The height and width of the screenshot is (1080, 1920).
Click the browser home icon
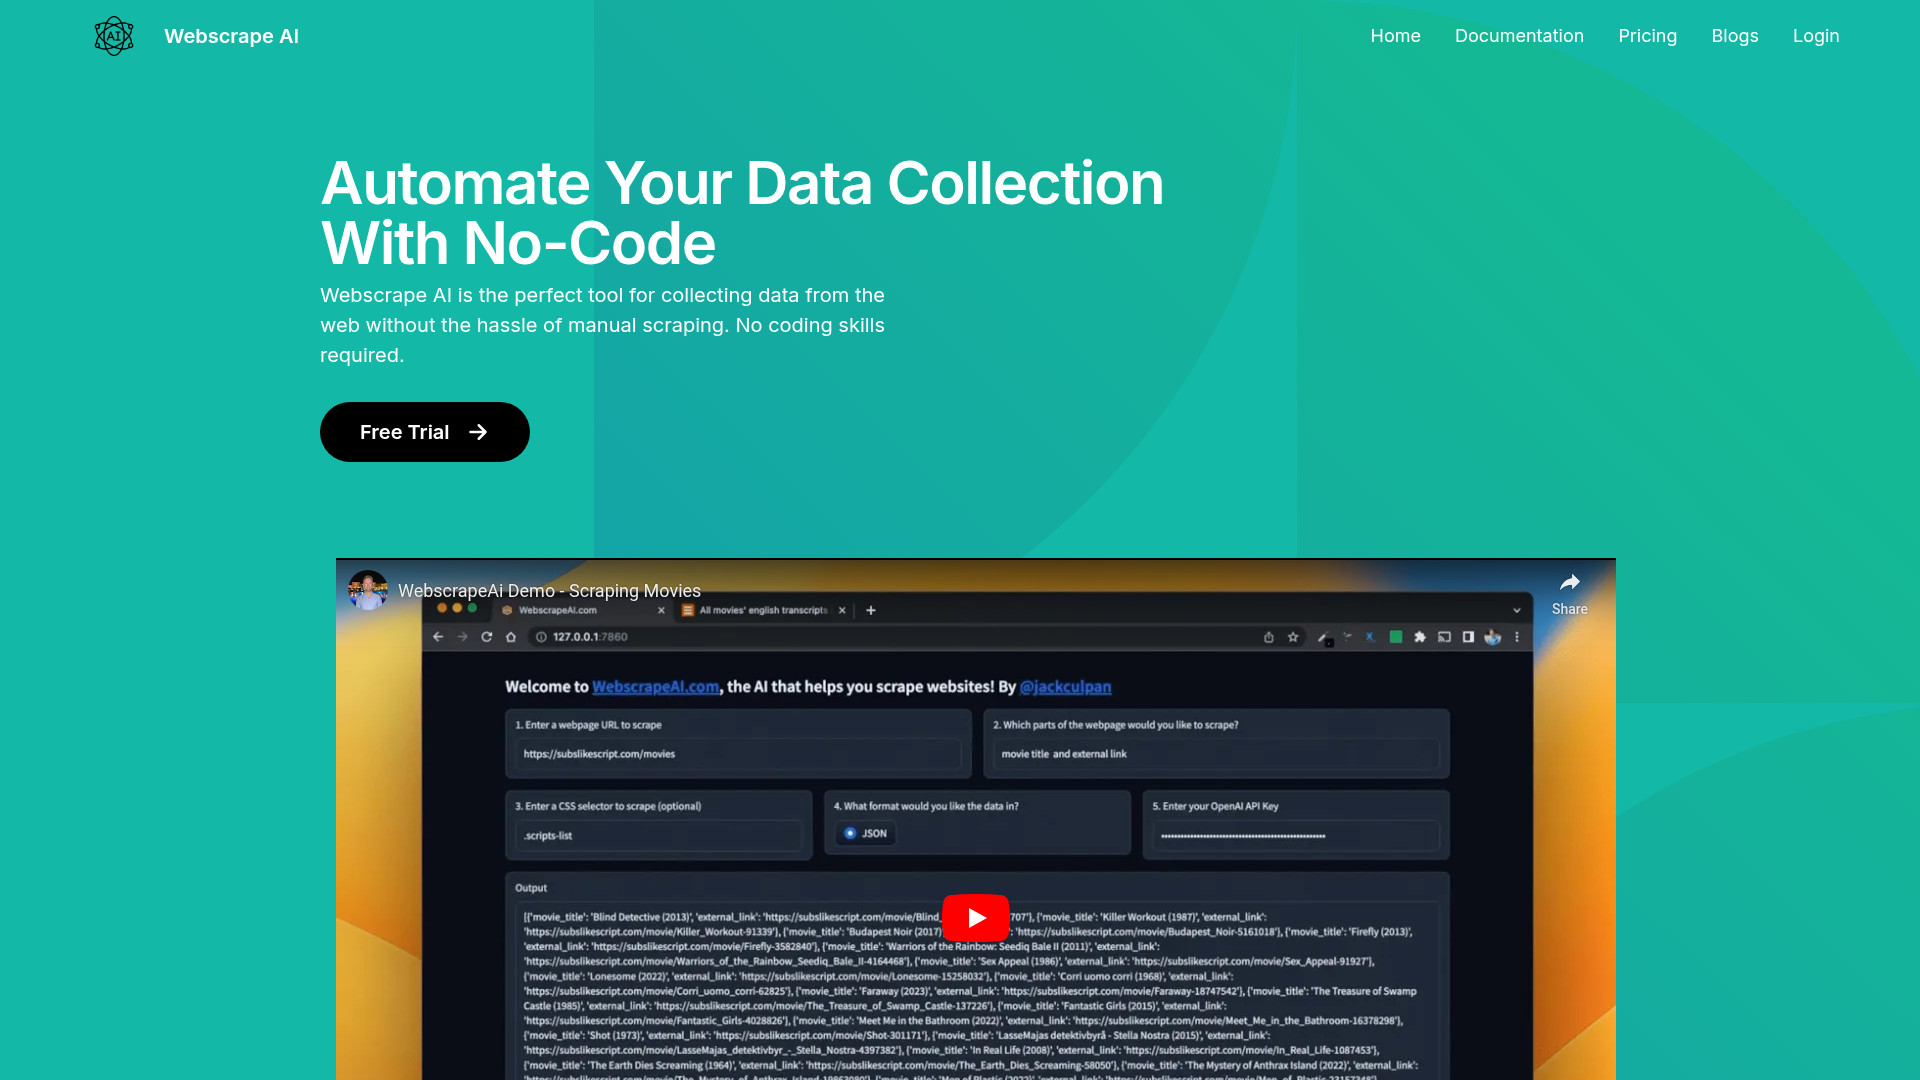click(511, 636)
